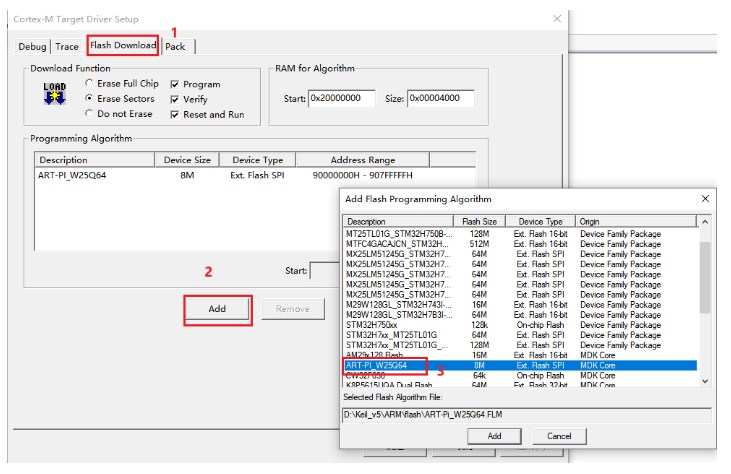This screenshot has width=731, height=474.
Task: Click the Remove button
Action: [x=293, y=309]
